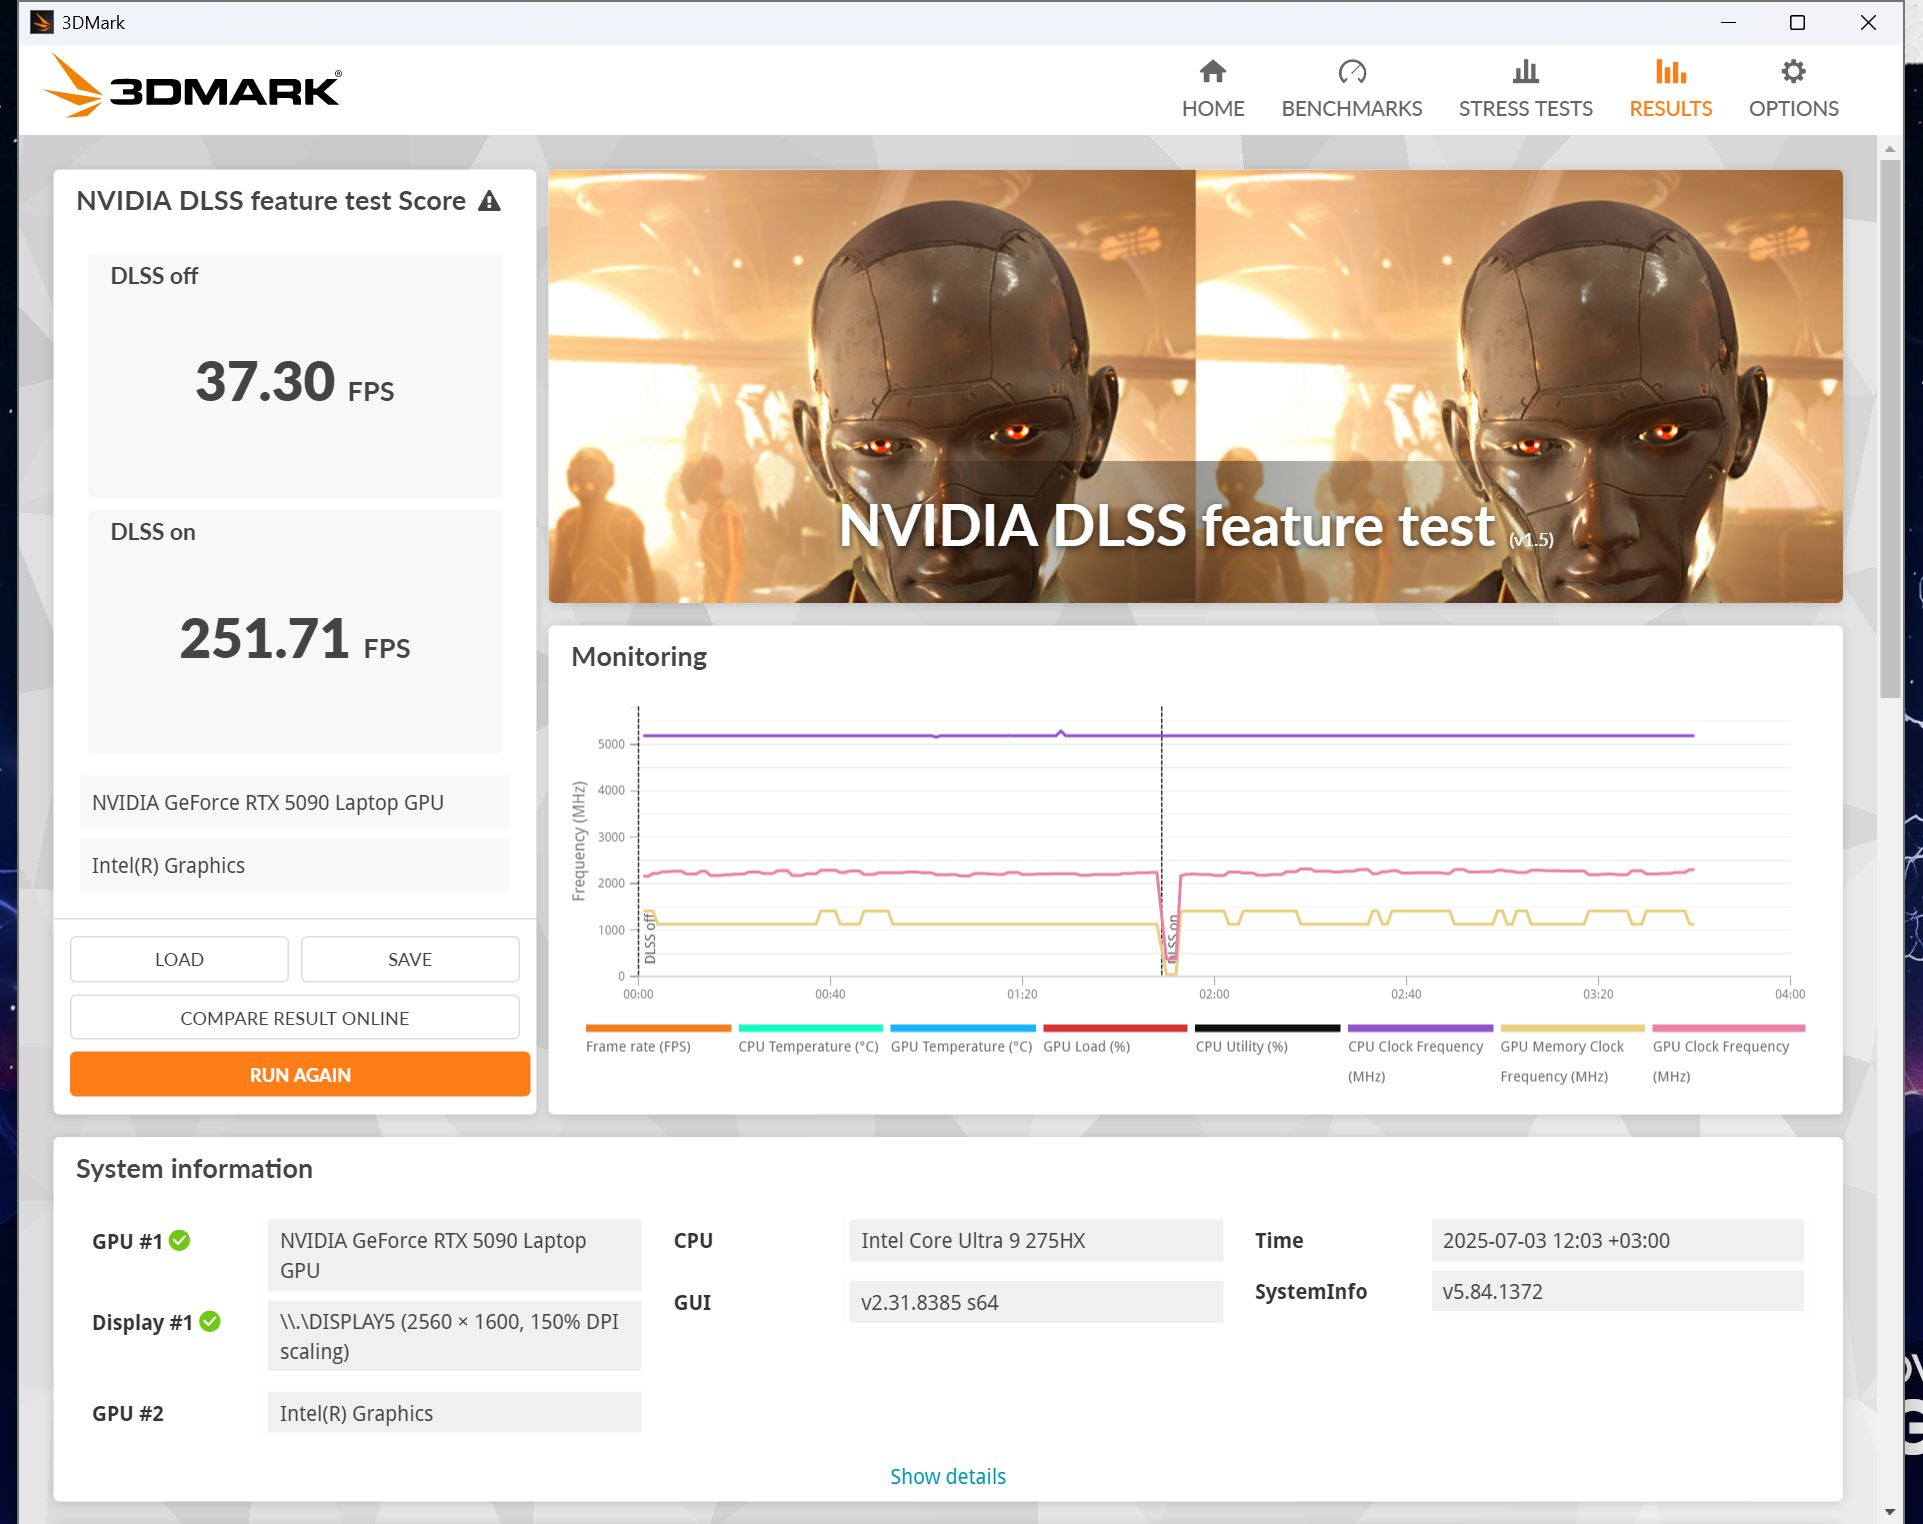Click the scrollbar up arrow
This screenshot has width=1923, height=1524.
pos(1889,148)
